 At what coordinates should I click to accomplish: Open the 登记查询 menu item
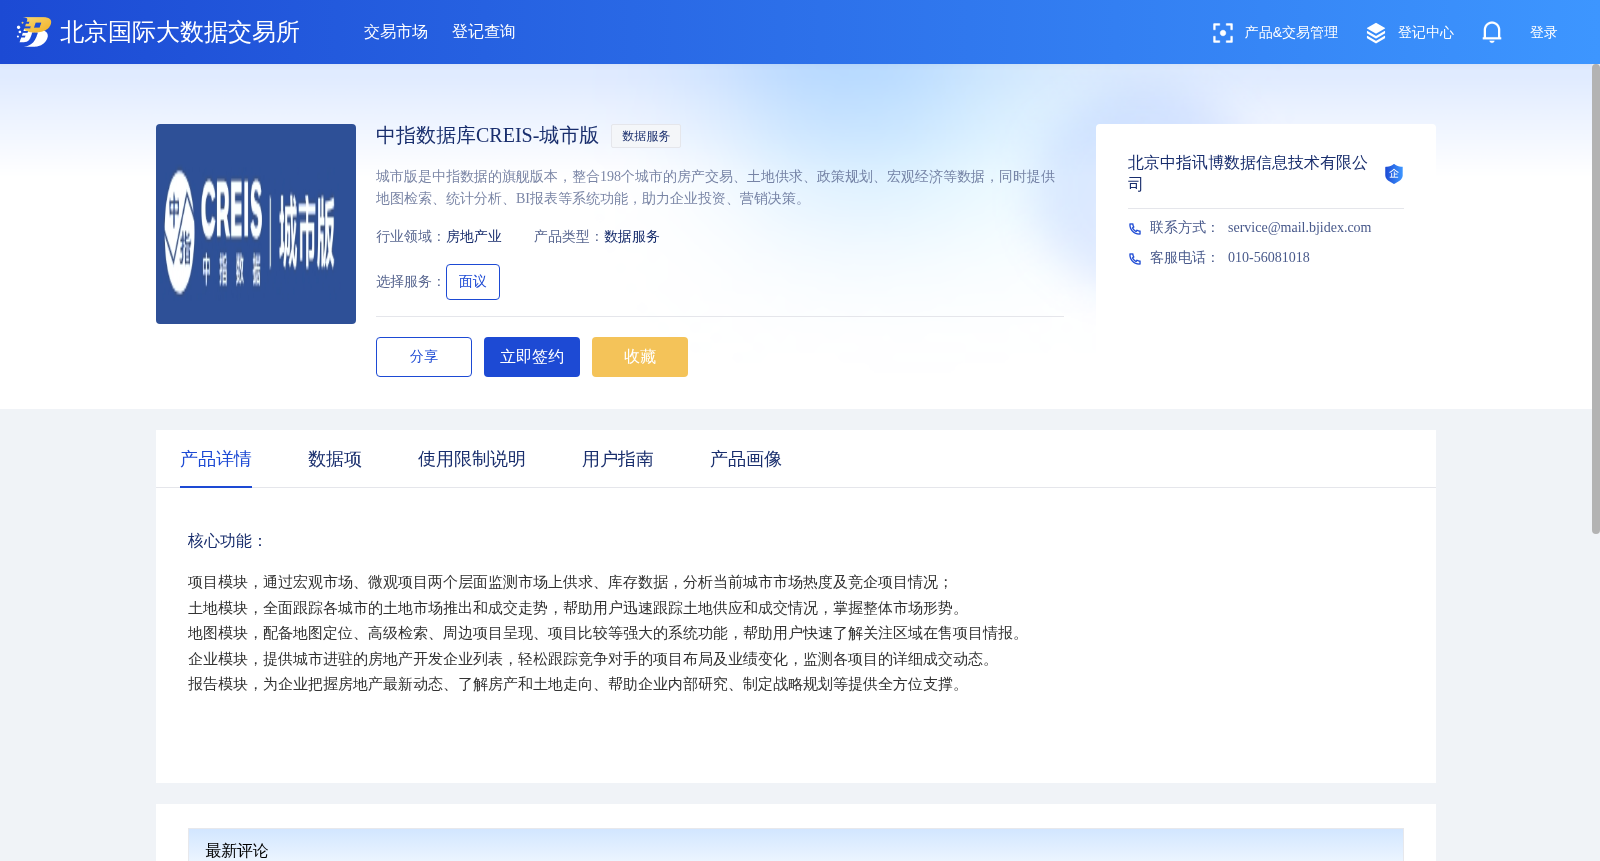tap(484, 32)
